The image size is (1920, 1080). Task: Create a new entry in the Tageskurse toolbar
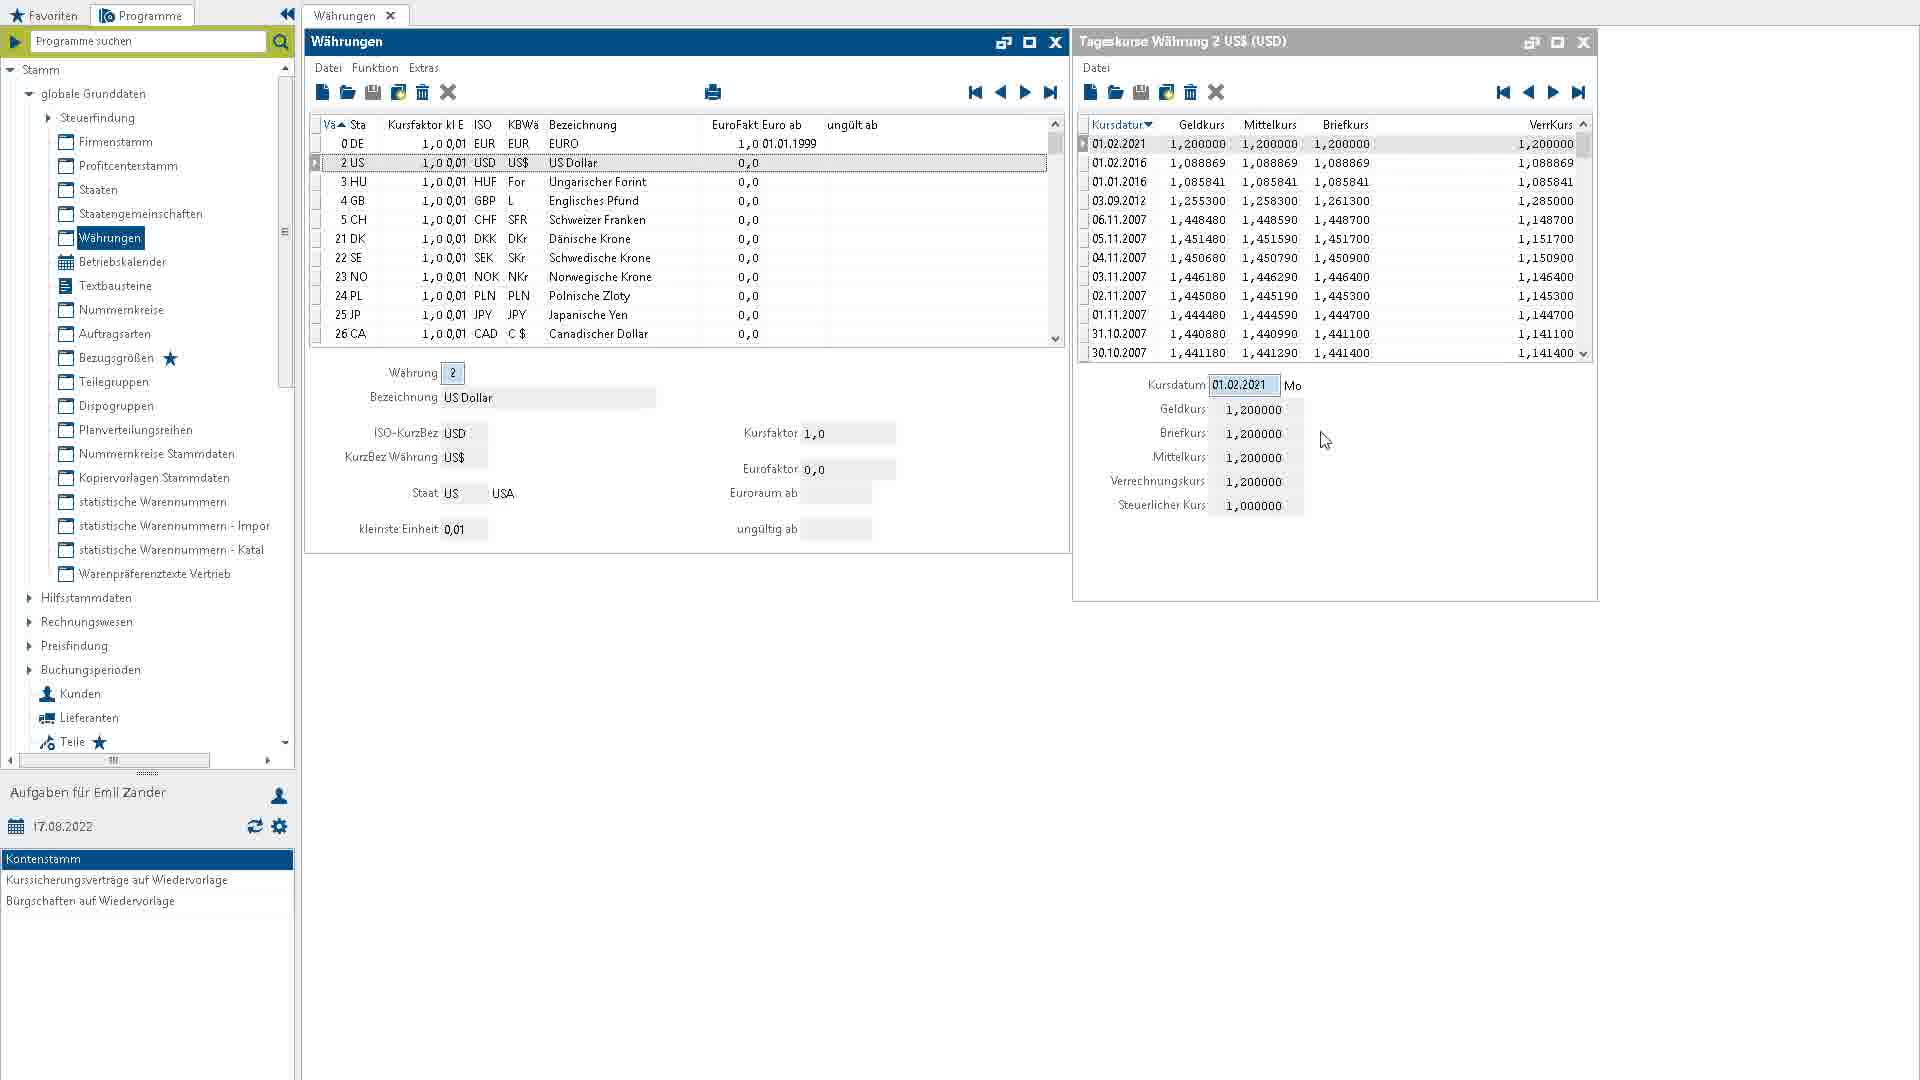(1090, 92)
